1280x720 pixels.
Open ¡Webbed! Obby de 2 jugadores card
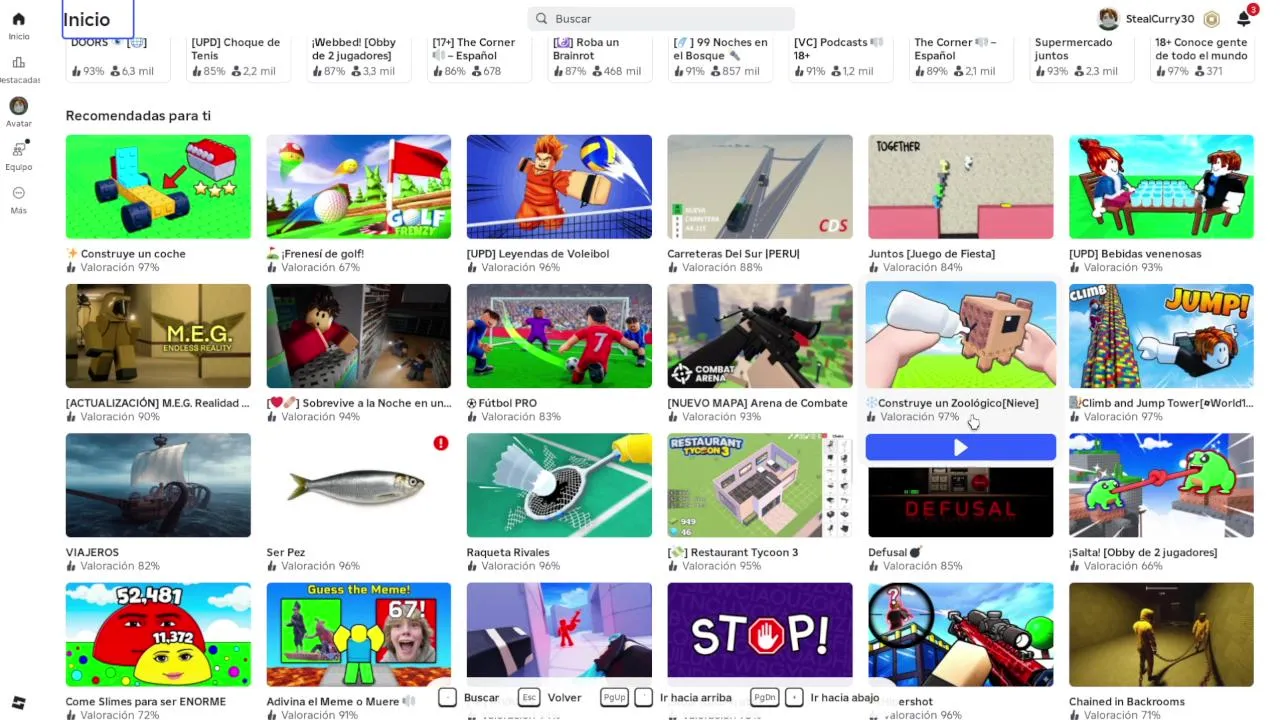click(358, 58)
